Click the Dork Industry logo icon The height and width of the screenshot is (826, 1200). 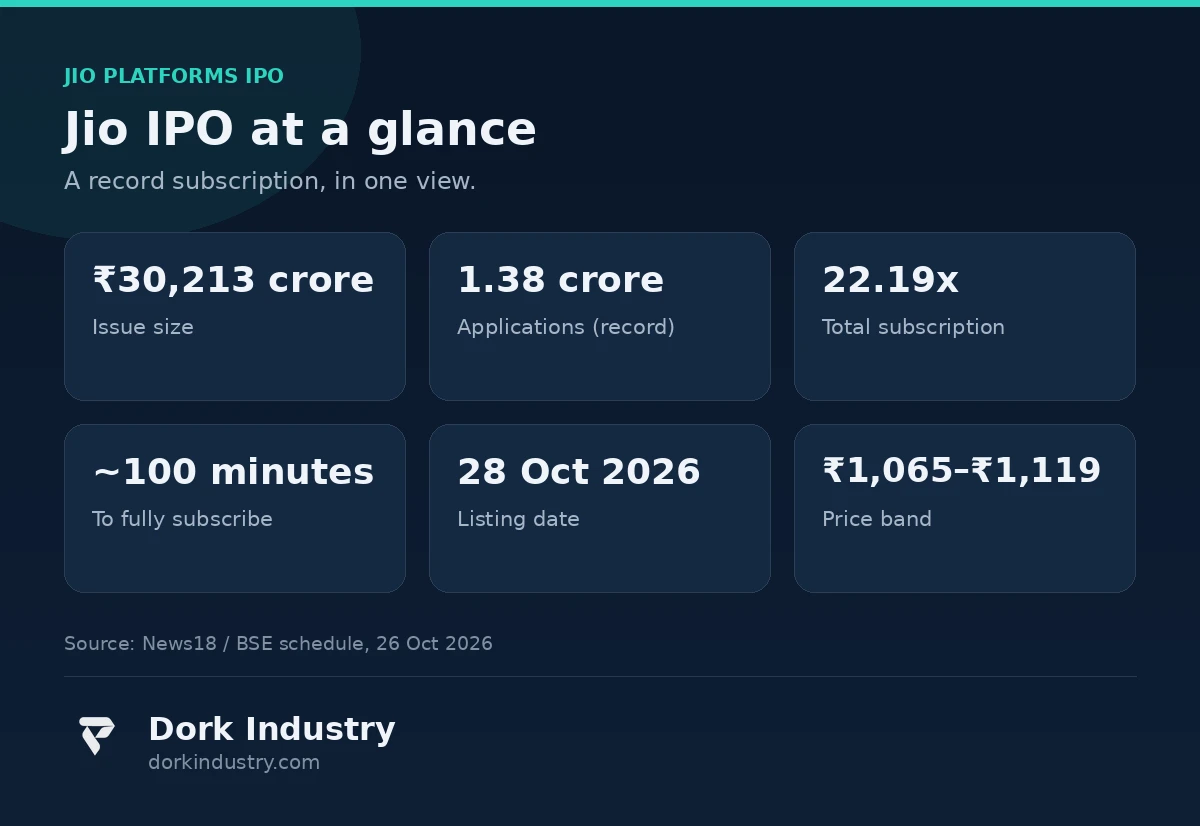click(97, 736)
